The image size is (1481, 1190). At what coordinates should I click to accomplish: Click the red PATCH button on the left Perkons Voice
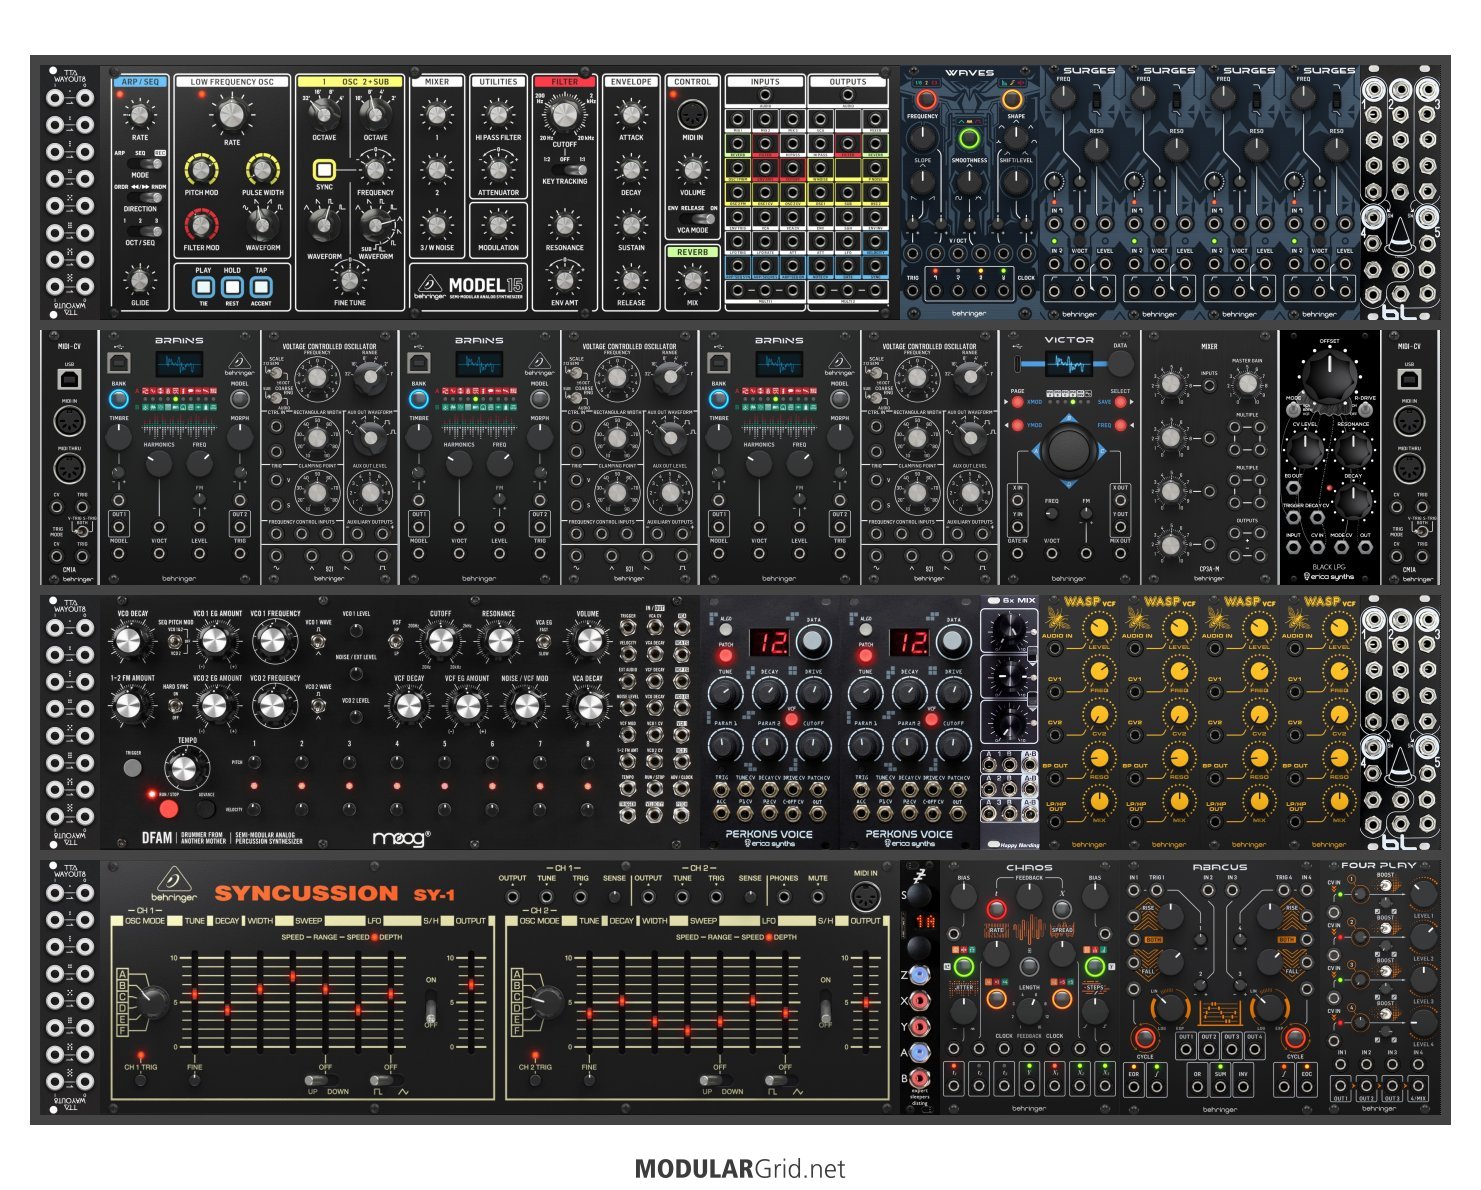coord(726,657)
